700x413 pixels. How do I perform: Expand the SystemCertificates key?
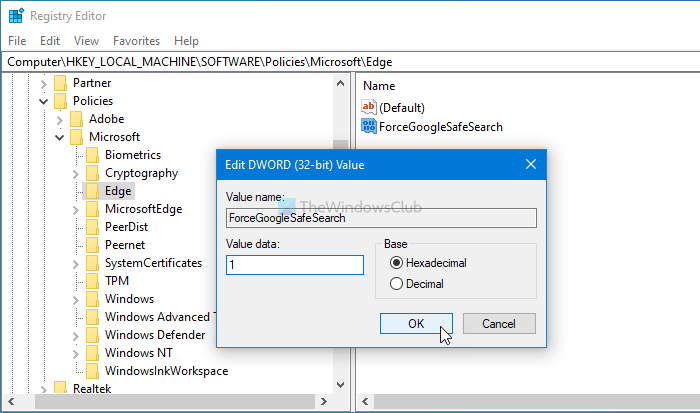click(75, 263)
